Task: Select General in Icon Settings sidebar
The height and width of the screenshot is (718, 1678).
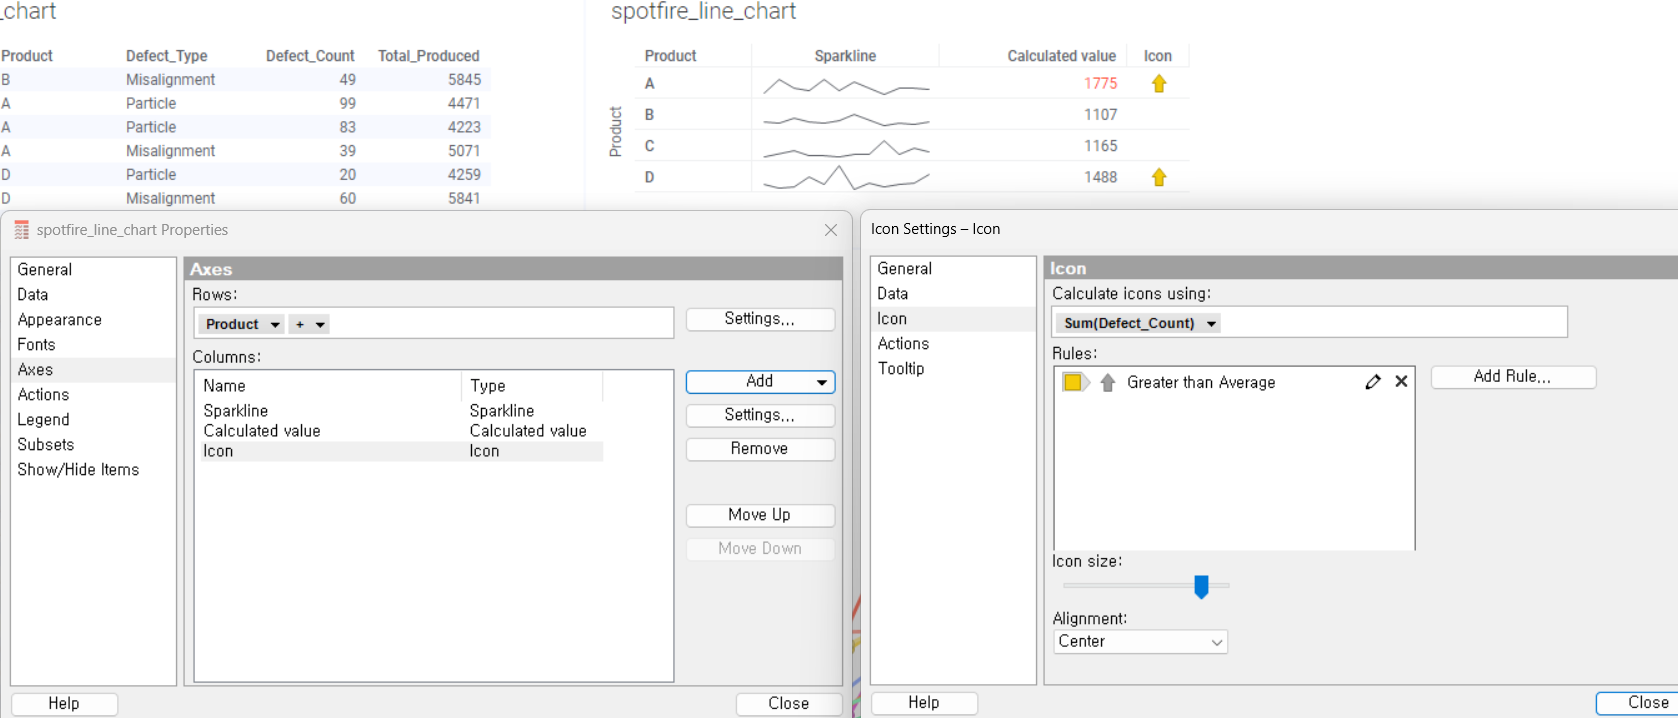Action: [x=905, y=269]
